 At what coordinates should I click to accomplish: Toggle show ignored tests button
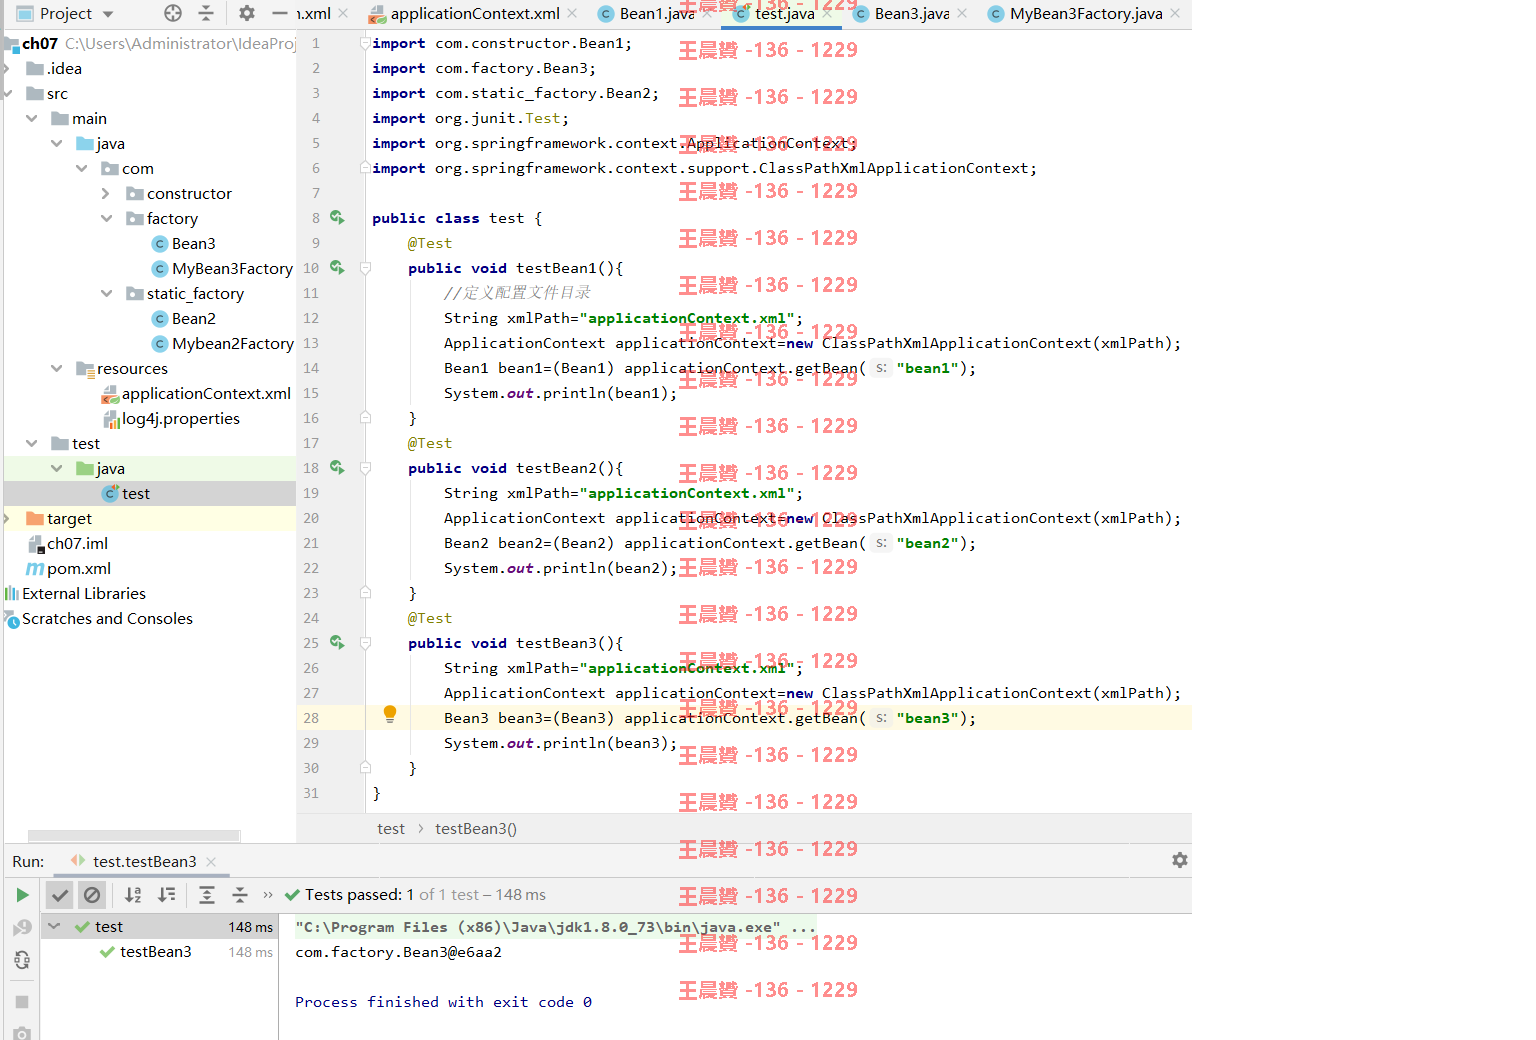[92, 895]
